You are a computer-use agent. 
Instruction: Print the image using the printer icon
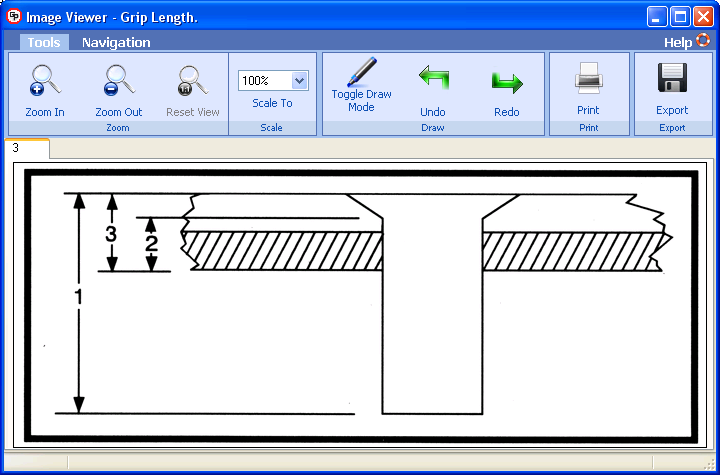588,78
